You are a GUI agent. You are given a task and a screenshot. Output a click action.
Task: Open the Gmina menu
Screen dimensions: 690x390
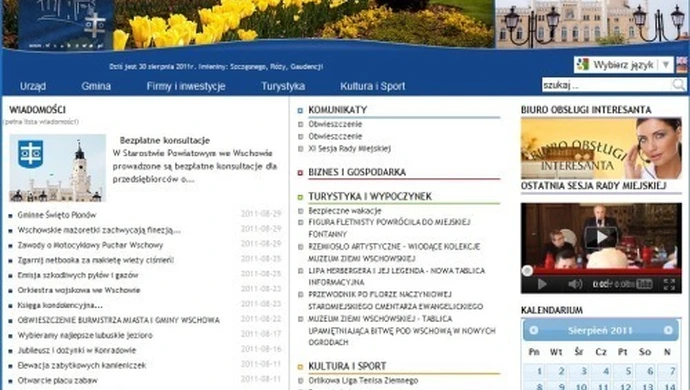(x=96, y=86)
